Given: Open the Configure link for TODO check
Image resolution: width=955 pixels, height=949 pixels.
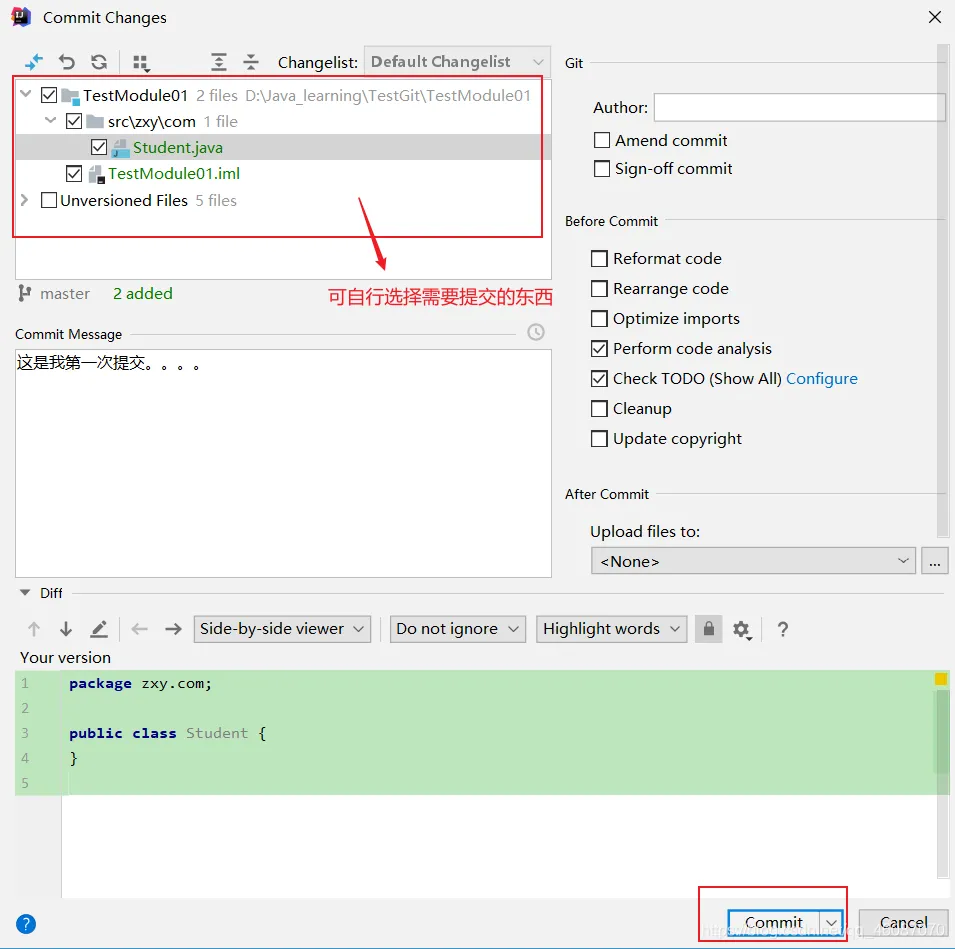Looking at the screenshot, I should (x=821, y=379).
